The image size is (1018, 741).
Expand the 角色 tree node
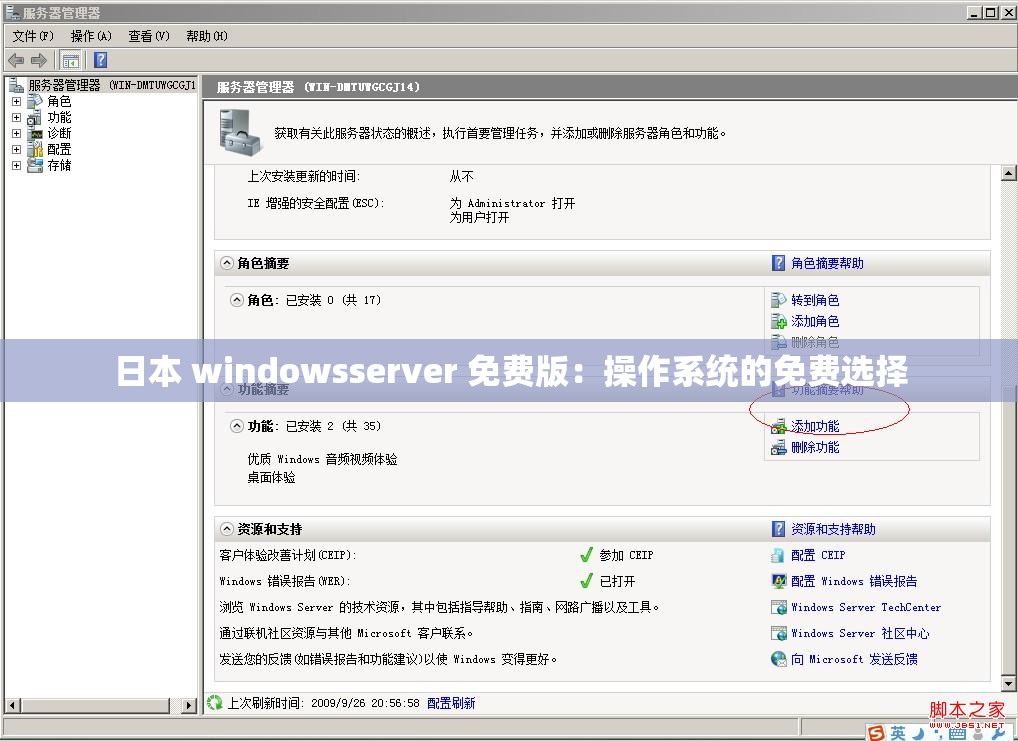[16, 101]
